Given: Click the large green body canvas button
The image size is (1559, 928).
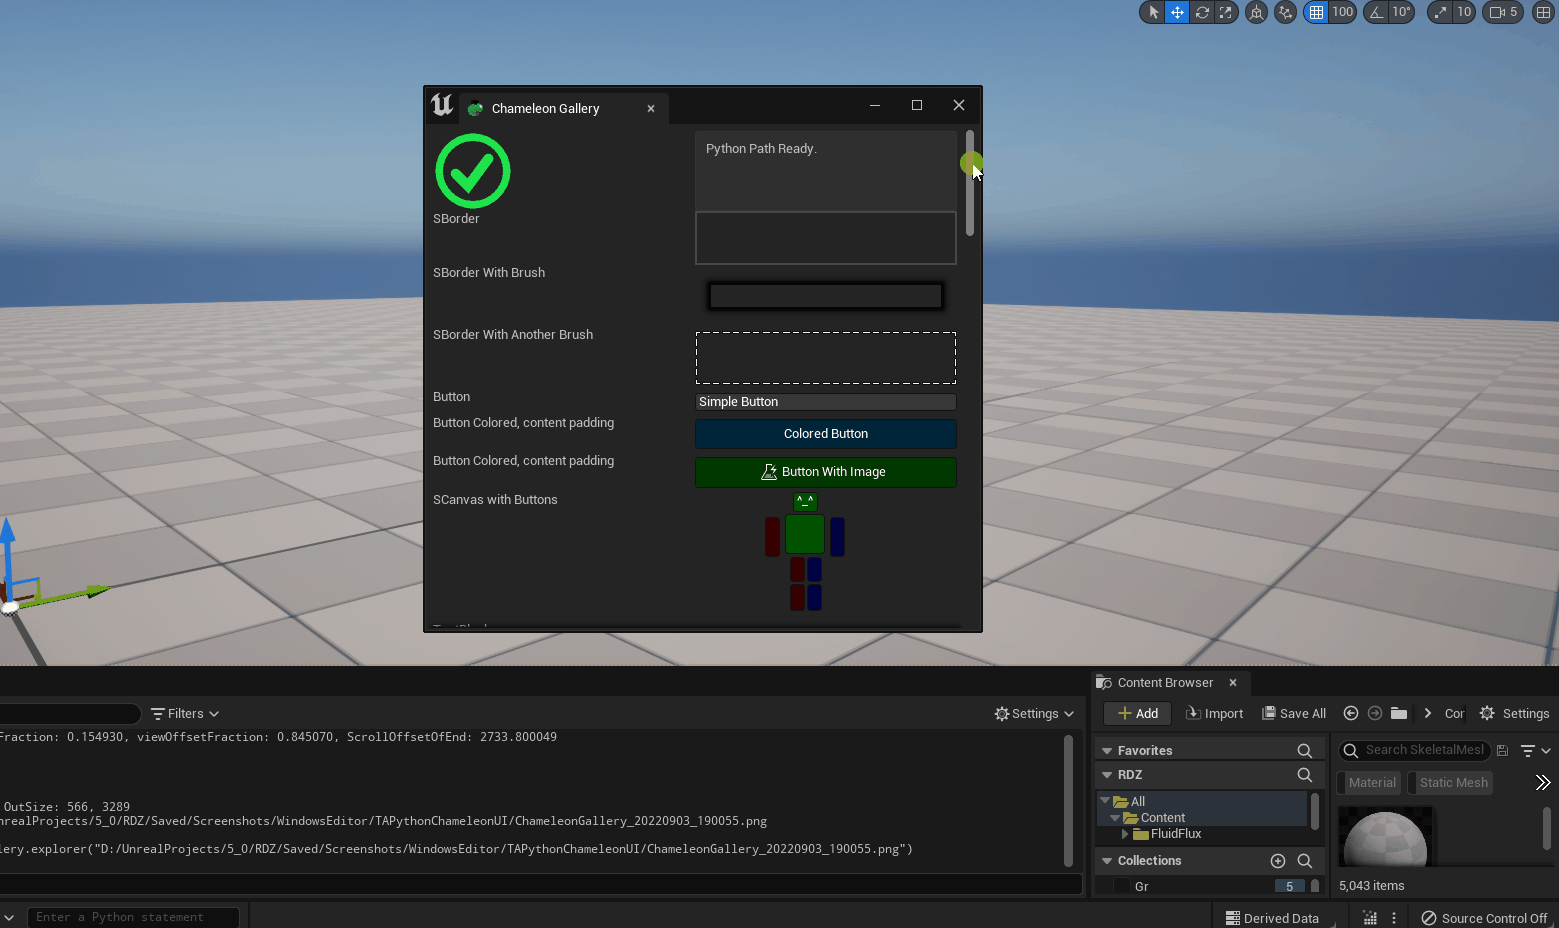Looking at the screenshot, I should click(x=805, y=535).
